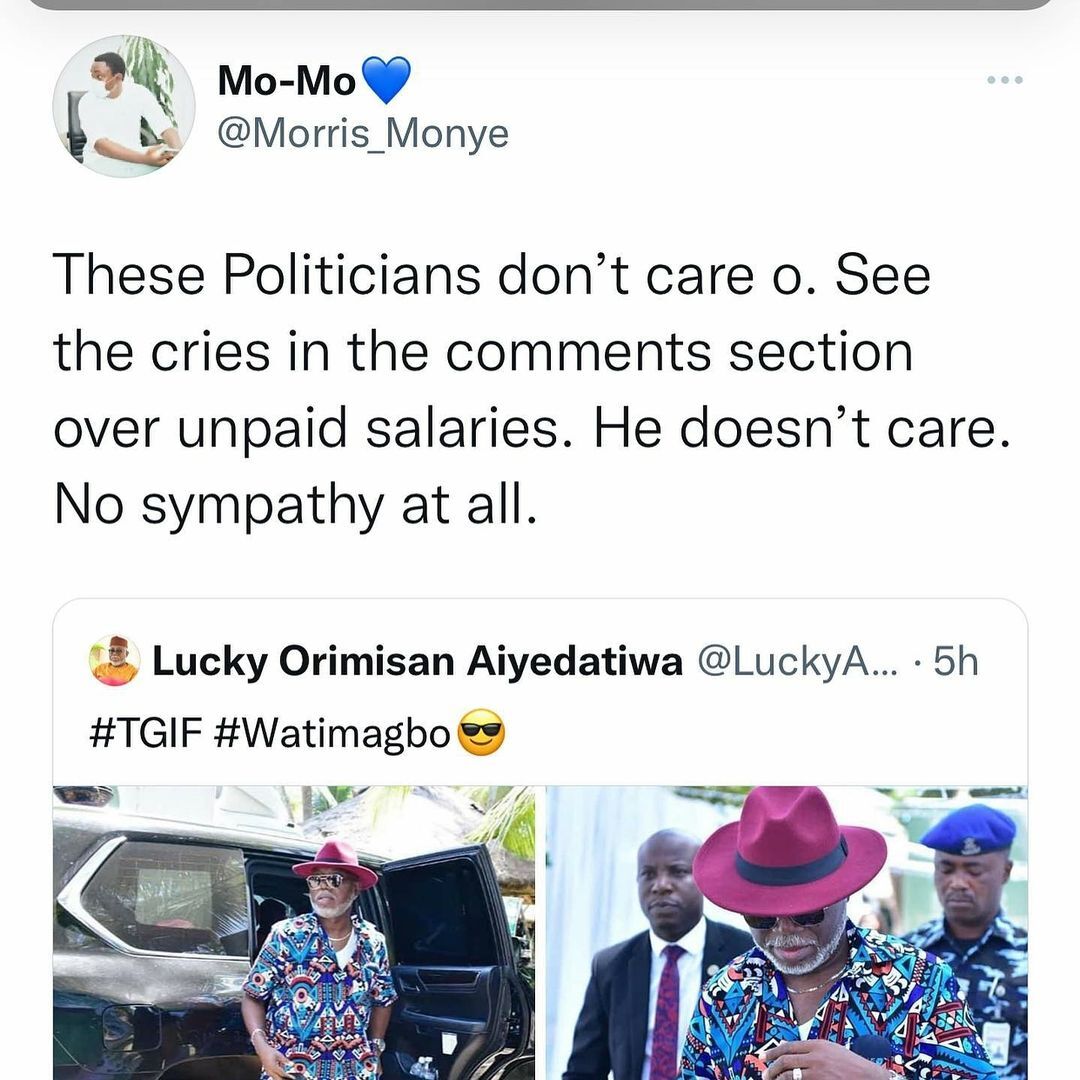This screenshot has width=1080, height=1080.
Task: Open Mo-Mo's profile picture
Action: tap(124, 106)
